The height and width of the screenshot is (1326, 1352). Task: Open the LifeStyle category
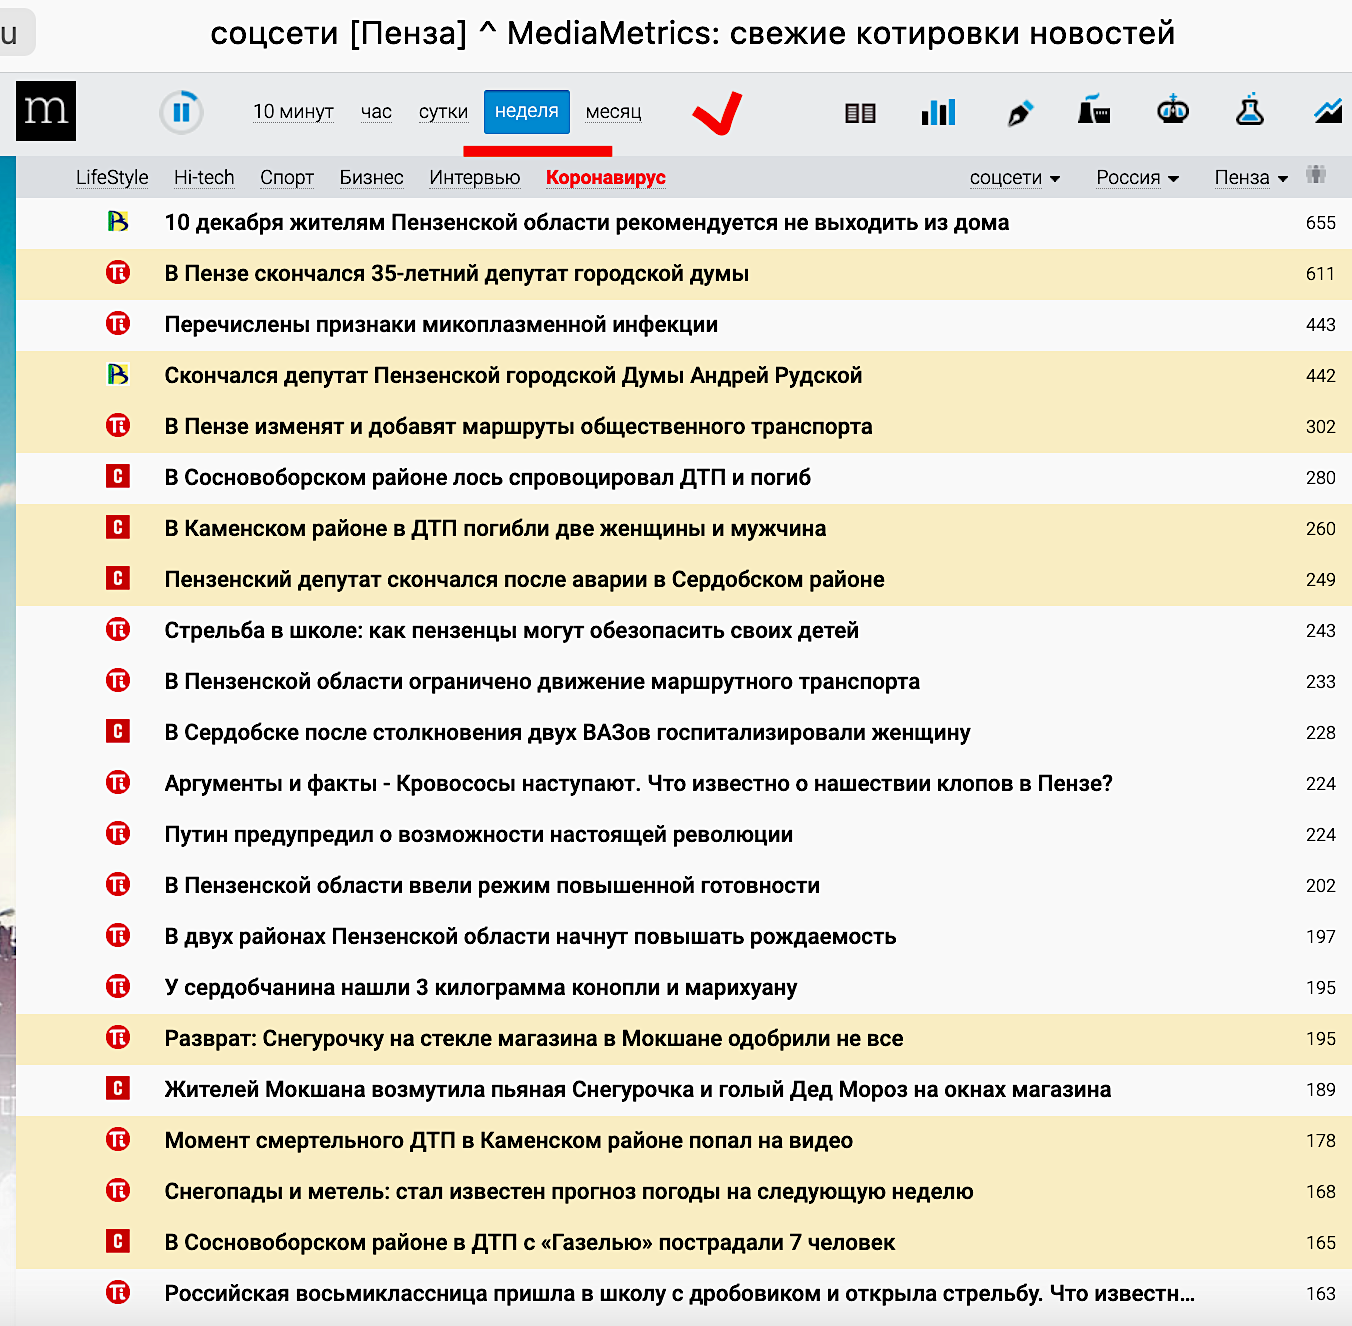(112, 177)
